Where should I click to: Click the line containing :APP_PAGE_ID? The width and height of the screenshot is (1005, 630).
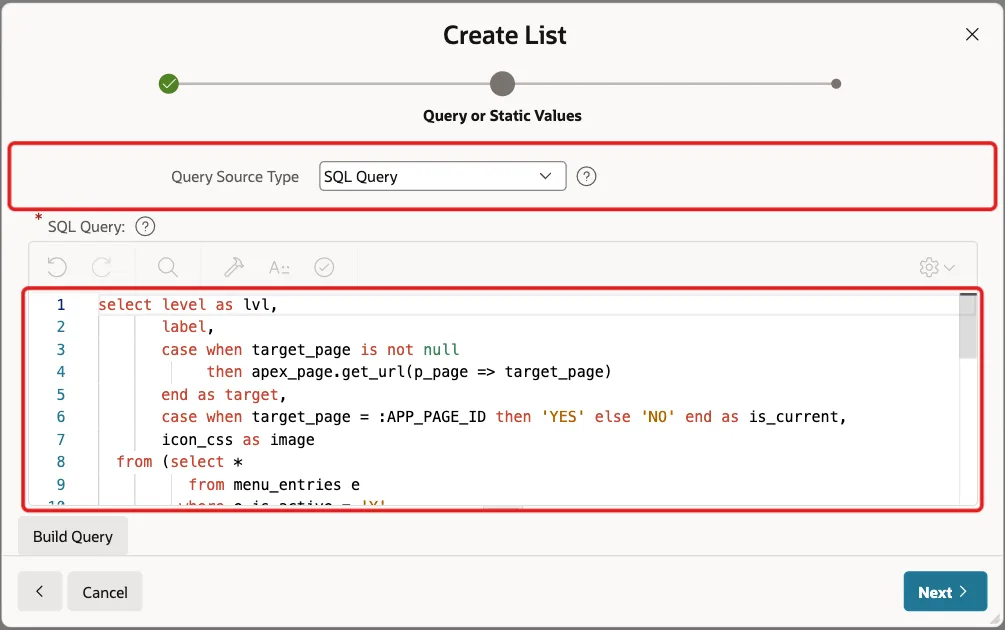coord(504,417)
